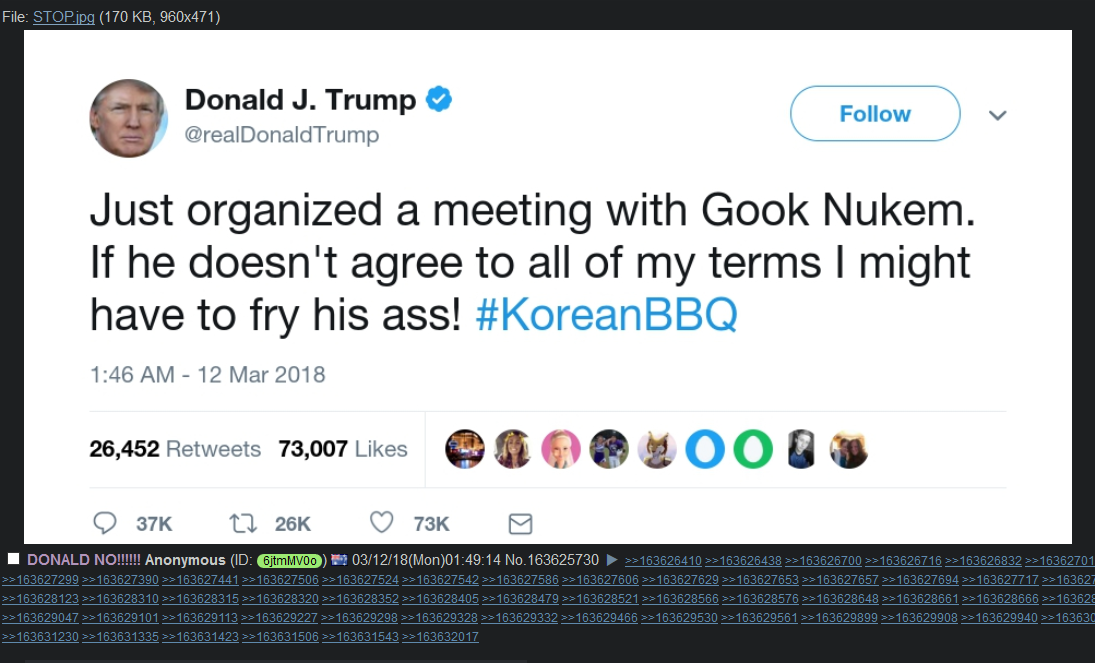Click the blue egg avatar among likers

tap(705, 449)
